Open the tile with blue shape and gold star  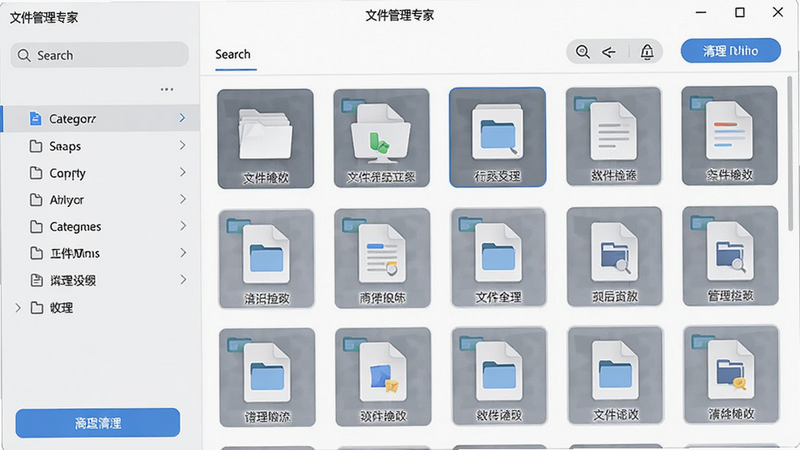click(x=383, y=377)
